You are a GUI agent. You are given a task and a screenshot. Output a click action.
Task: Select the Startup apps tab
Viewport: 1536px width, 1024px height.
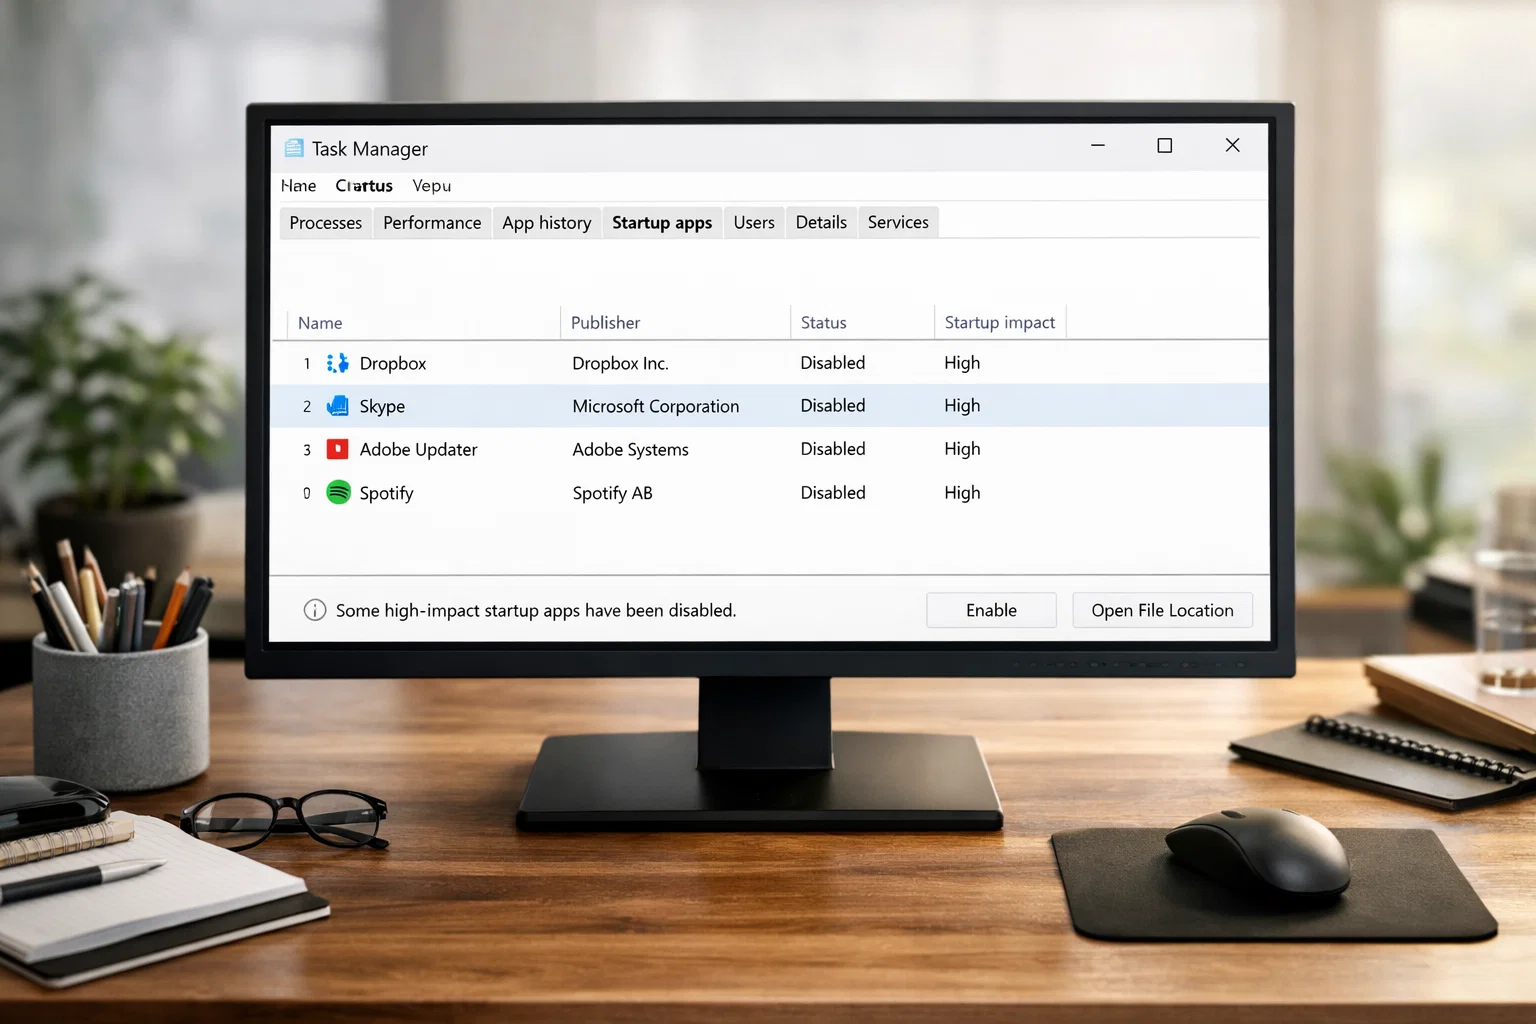(x=662, y=222)
